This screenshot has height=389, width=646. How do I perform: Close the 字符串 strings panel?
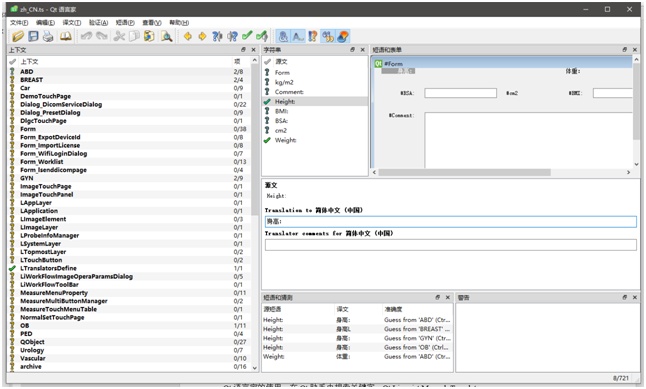363,49
